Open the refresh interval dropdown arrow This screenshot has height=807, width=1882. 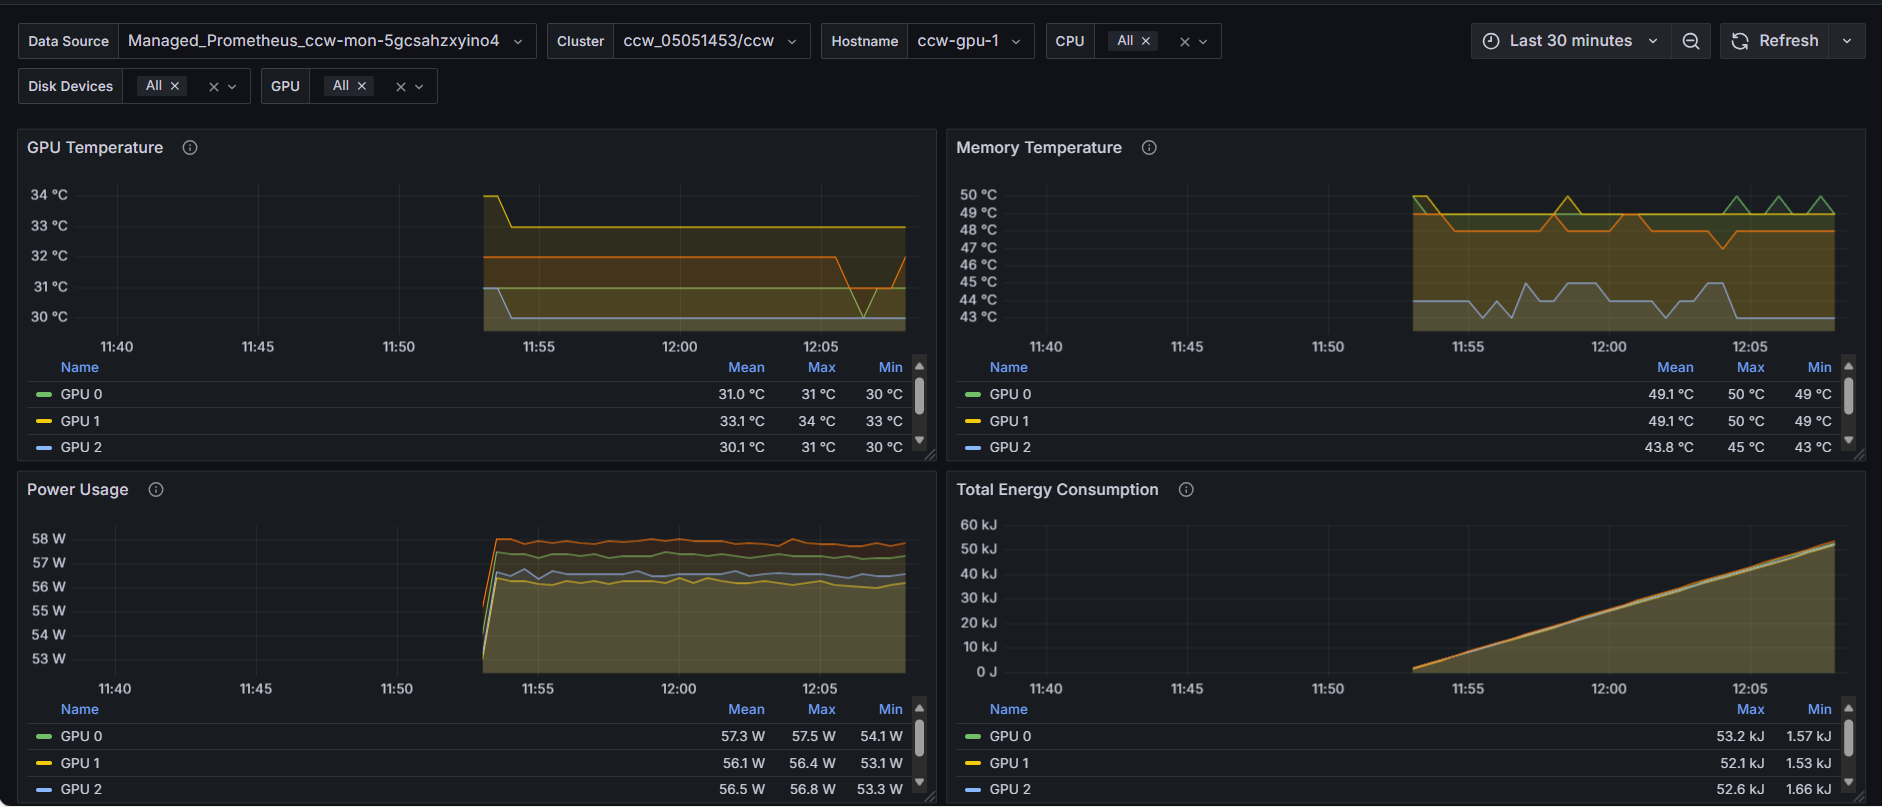pyautogui.click(x=1847, y=41)
